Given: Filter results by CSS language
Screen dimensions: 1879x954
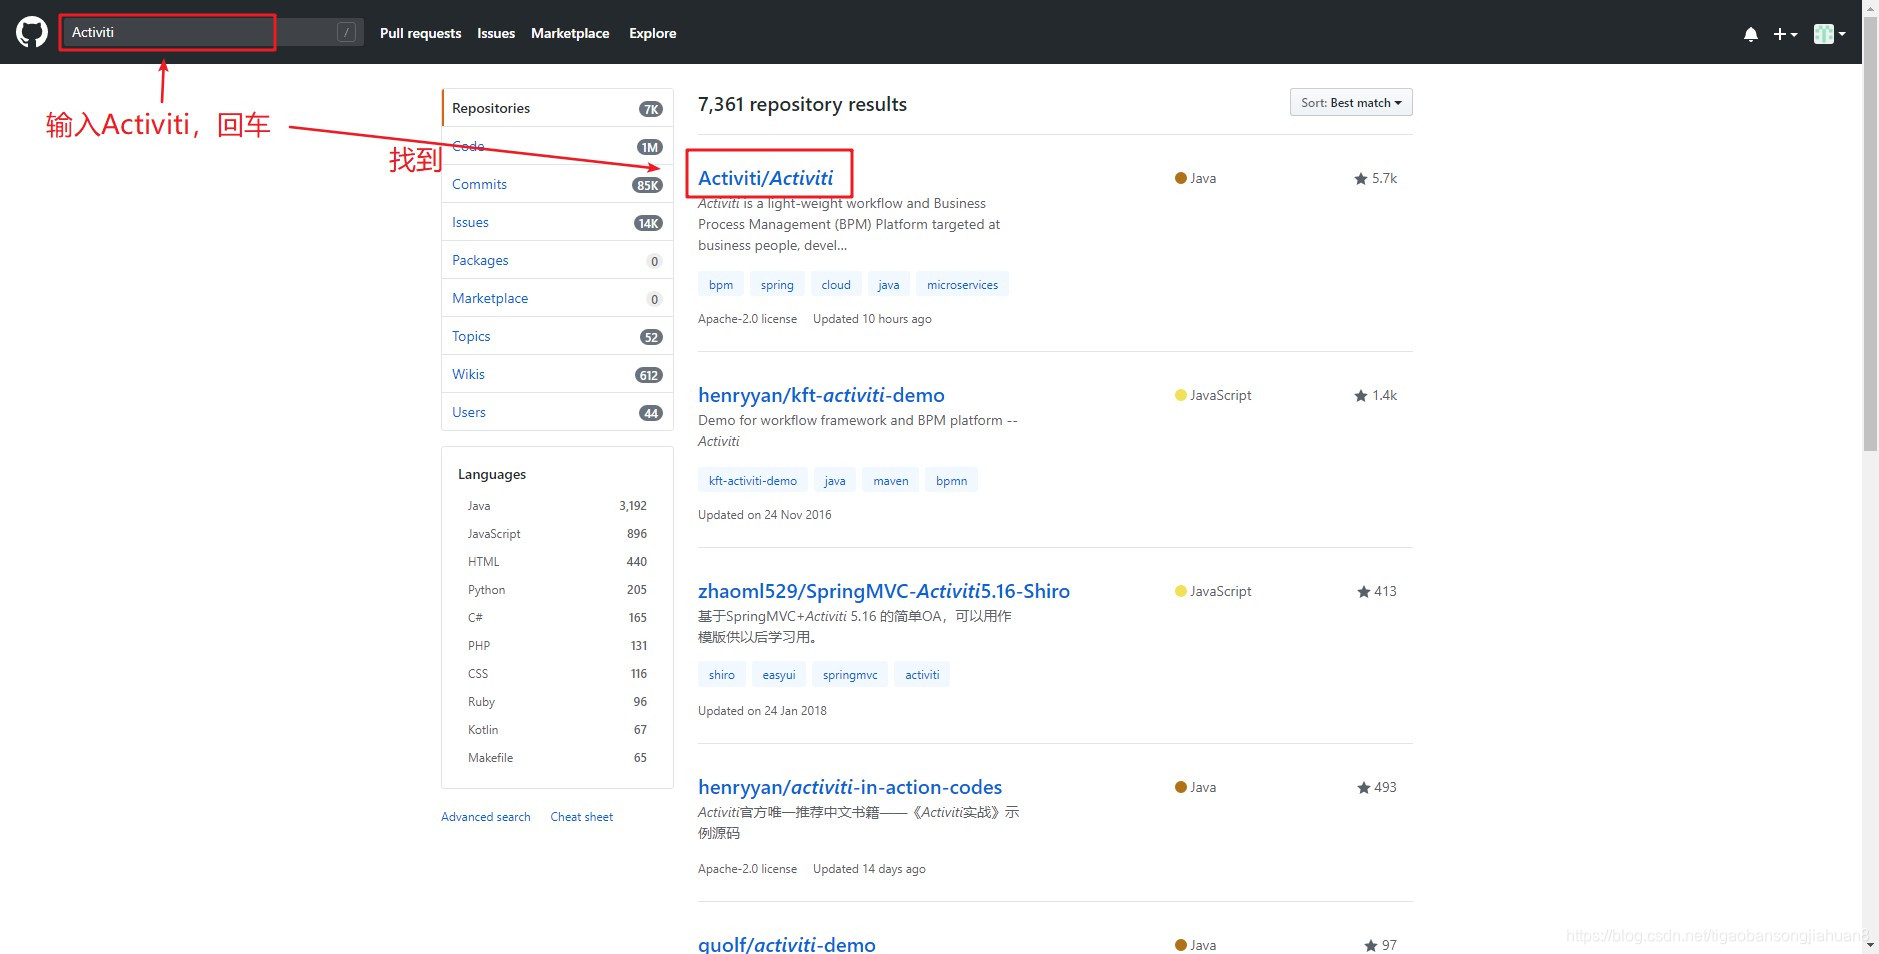Looking at the screenshot, I should pyautogui.click(x=557, y=674).
